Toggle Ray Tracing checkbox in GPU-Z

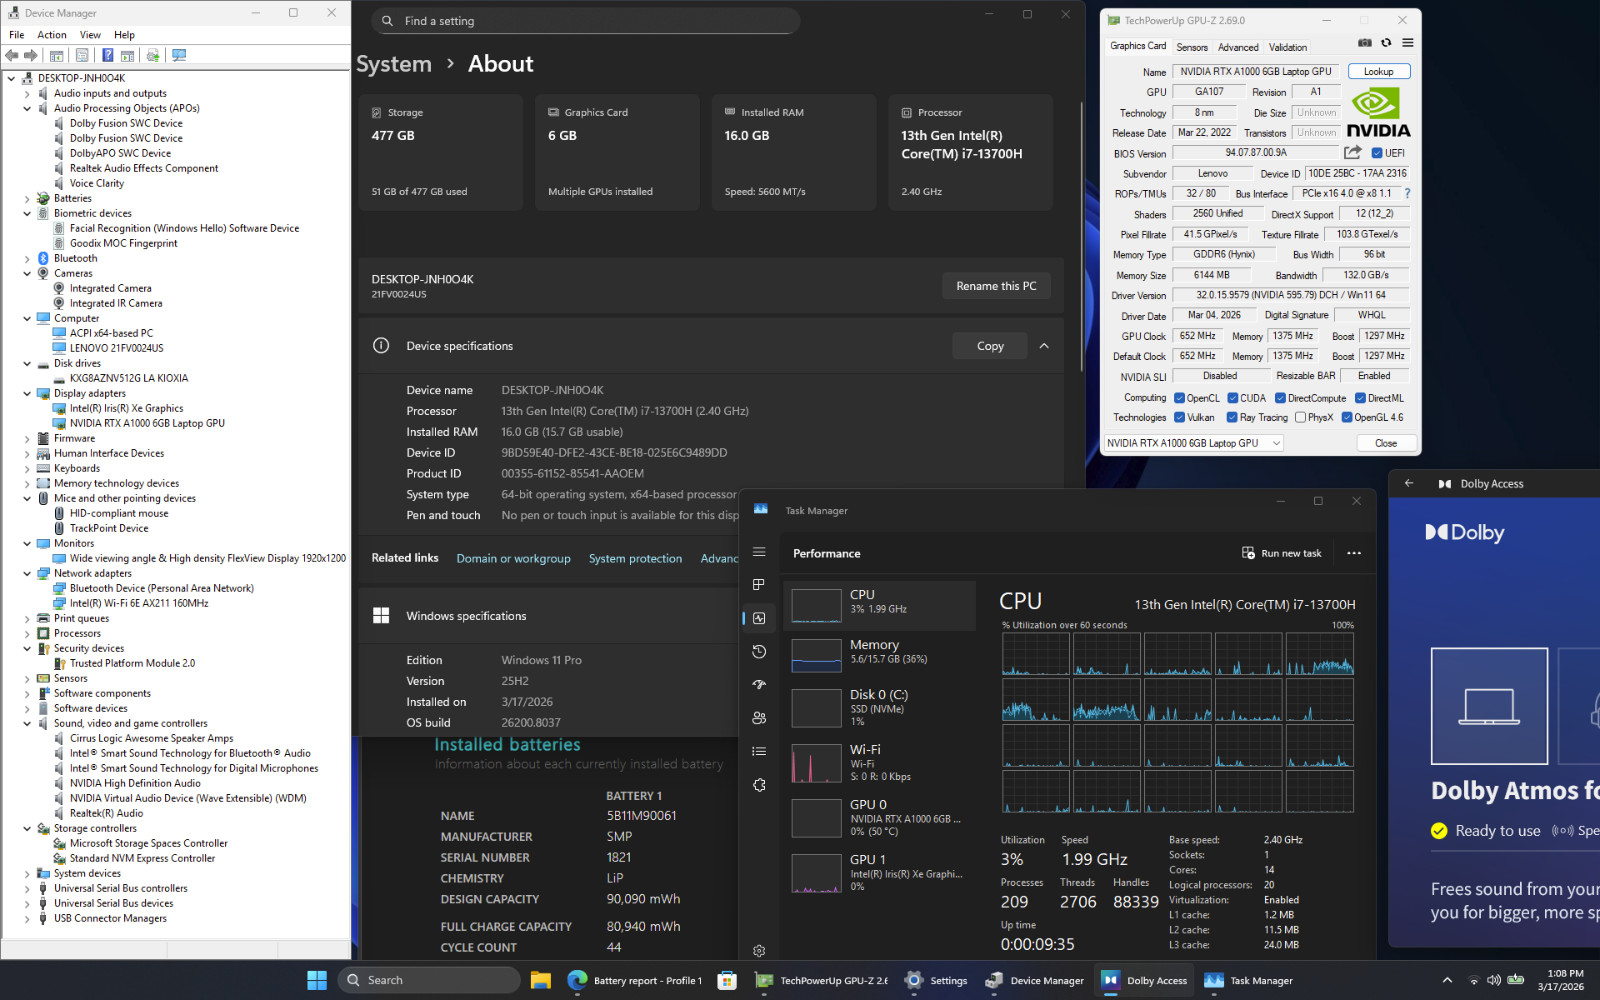click(1233, 418)
